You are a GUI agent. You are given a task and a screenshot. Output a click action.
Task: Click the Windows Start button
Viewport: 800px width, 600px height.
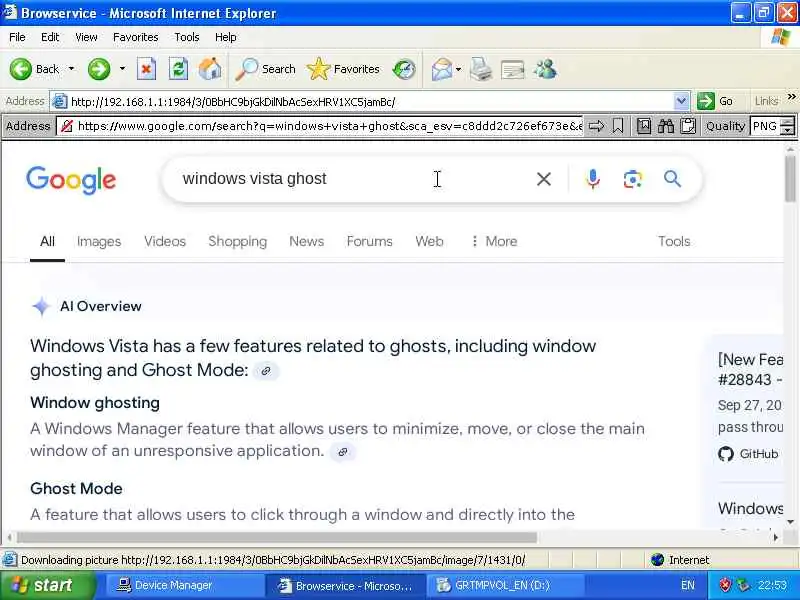[x=47, y=585]
